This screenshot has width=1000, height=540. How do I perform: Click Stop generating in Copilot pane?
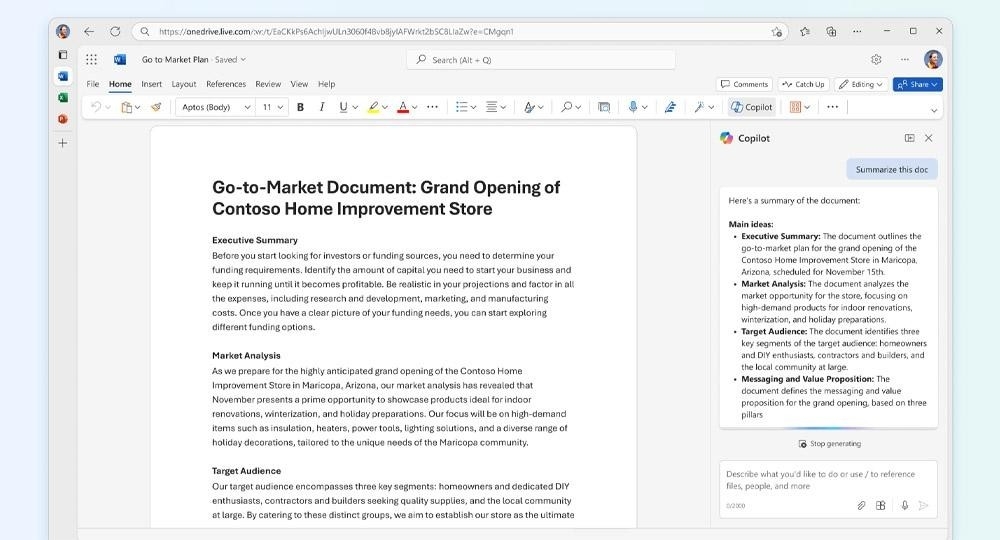click(x=830, y=444)
